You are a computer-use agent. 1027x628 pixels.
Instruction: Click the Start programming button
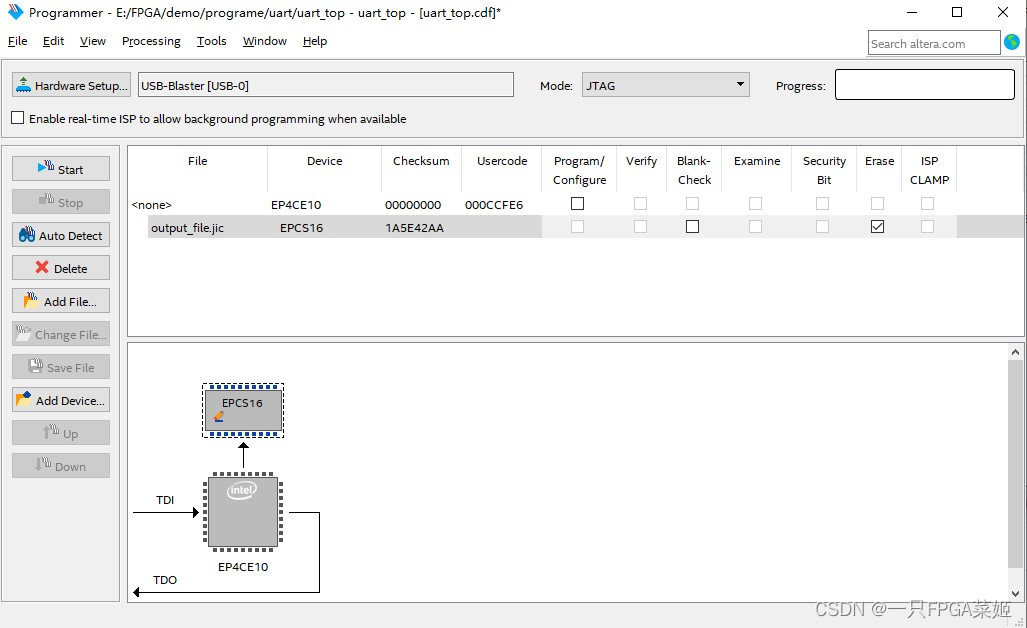tap(61, 169)
